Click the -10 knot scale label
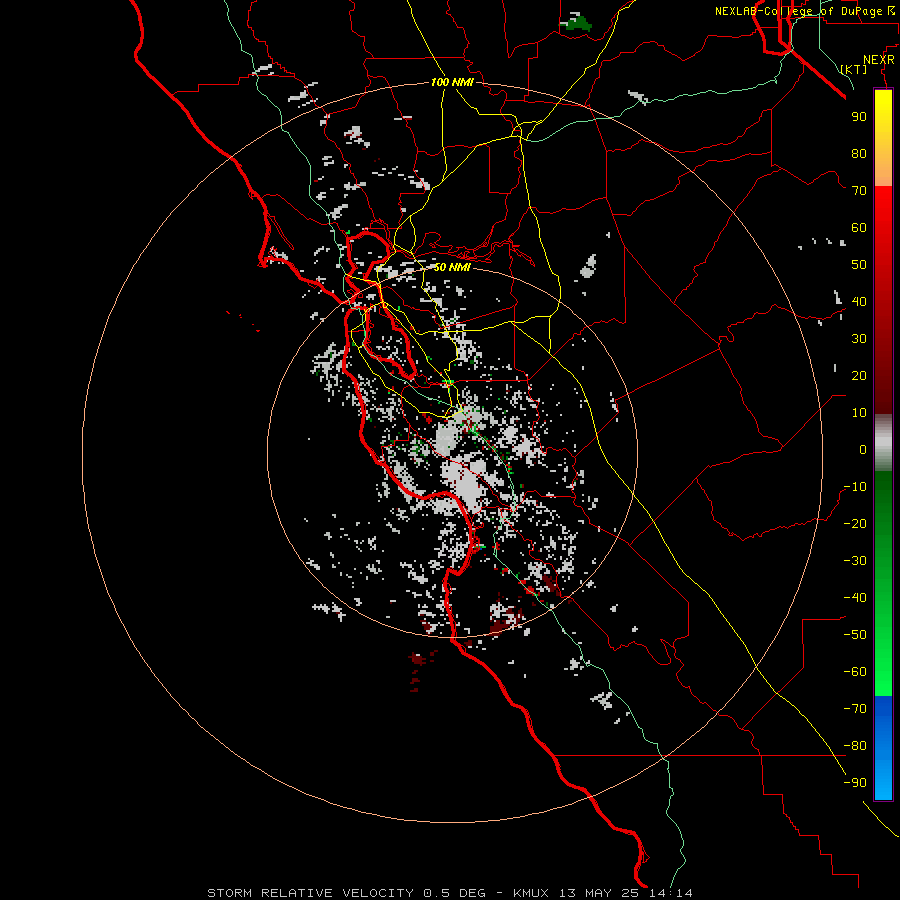This screenshot has width=900, height=900. 855,487
